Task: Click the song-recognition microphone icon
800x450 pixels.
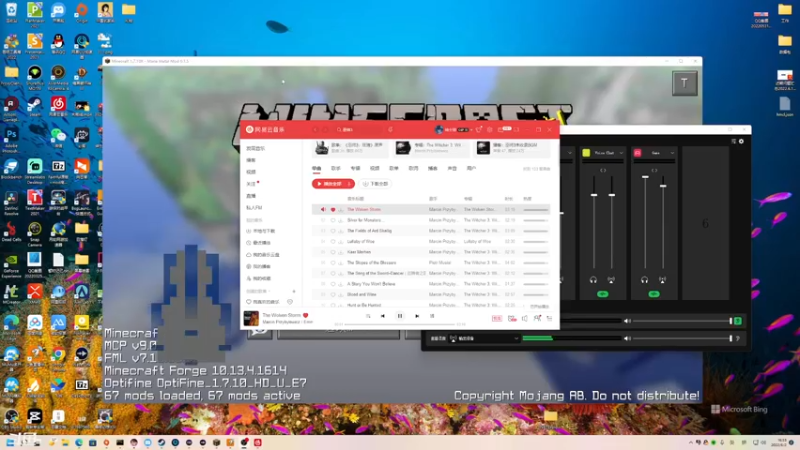Action: click(x=390, y=130)
